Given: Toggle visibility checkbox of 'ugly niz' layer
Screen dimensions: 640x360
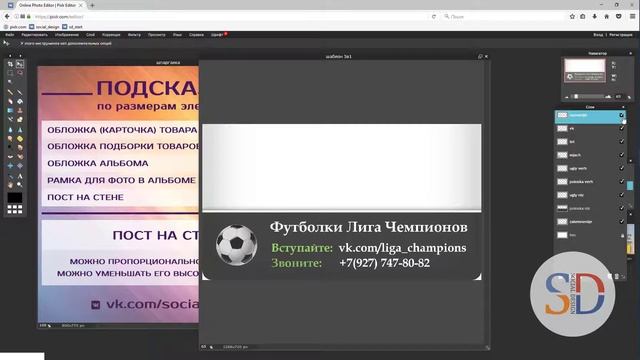Looking at the screenshot, I should pos(622,195).
